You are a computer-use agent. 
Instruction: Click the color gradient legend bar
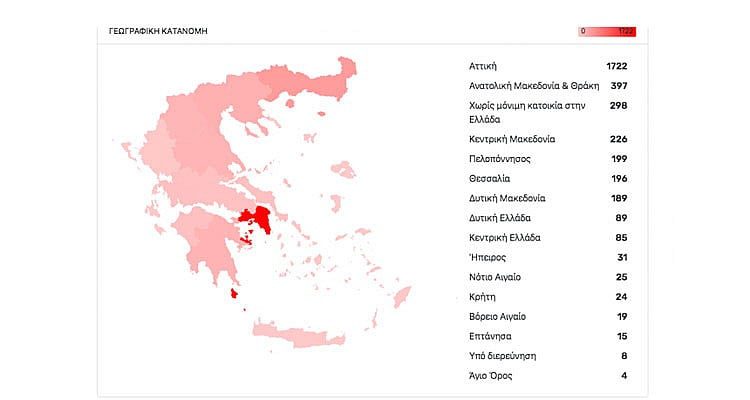(607, 32)
